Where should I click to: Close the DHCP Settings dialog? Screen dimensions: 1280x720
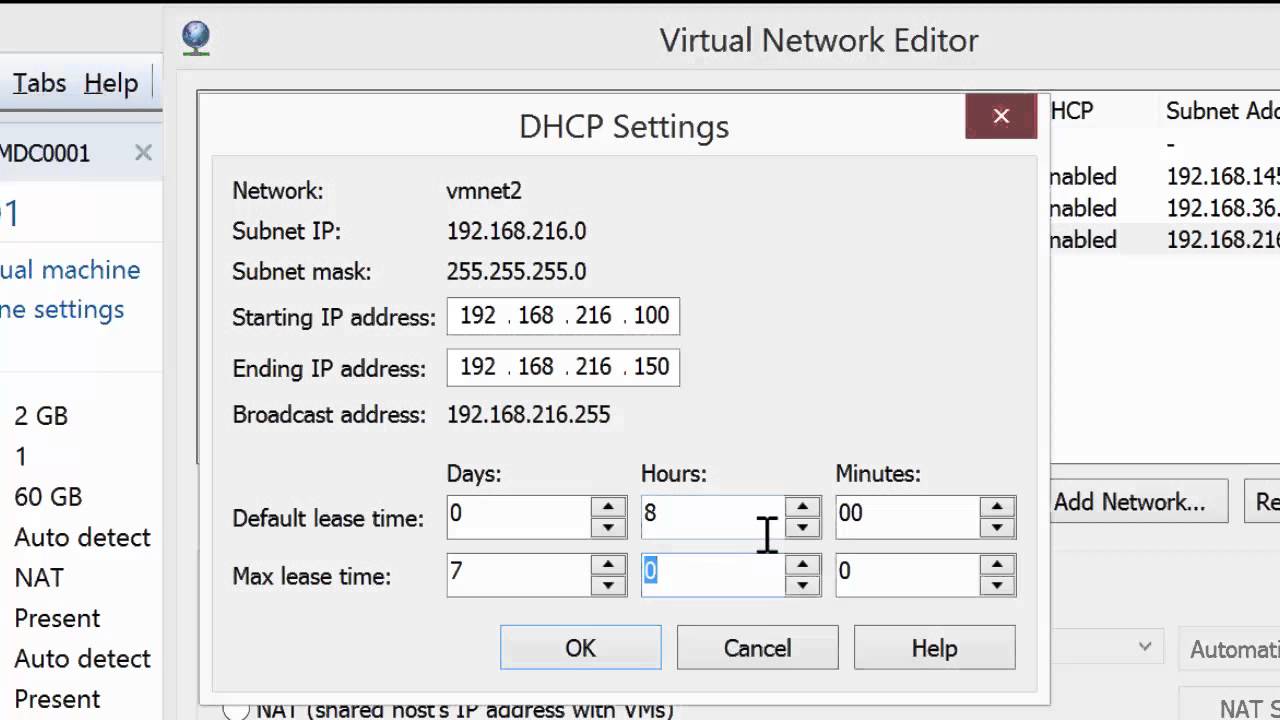pos(1001,116)
